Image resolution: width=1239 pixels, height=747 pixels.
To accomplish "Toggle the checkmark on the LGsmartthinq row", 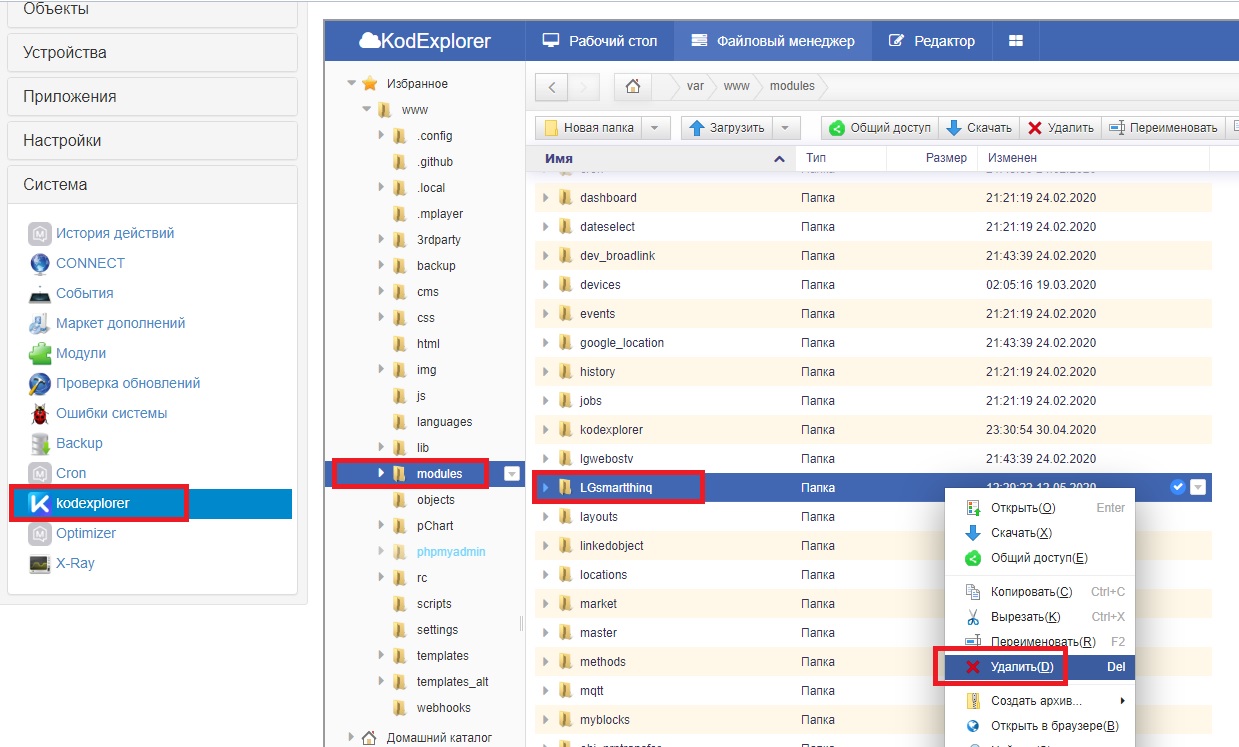I will [1177, 487].
